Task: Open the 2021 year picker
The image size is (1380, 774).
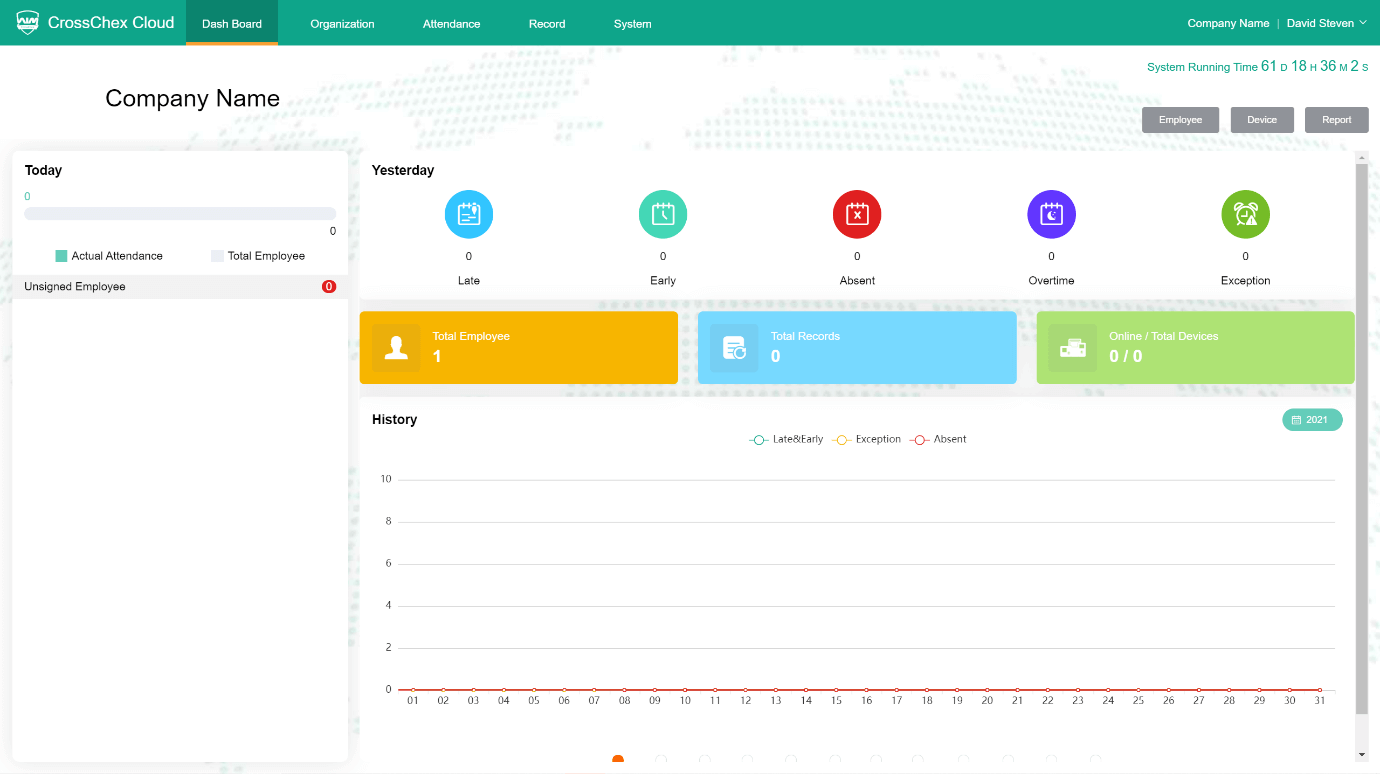Action: [1312, 420]
